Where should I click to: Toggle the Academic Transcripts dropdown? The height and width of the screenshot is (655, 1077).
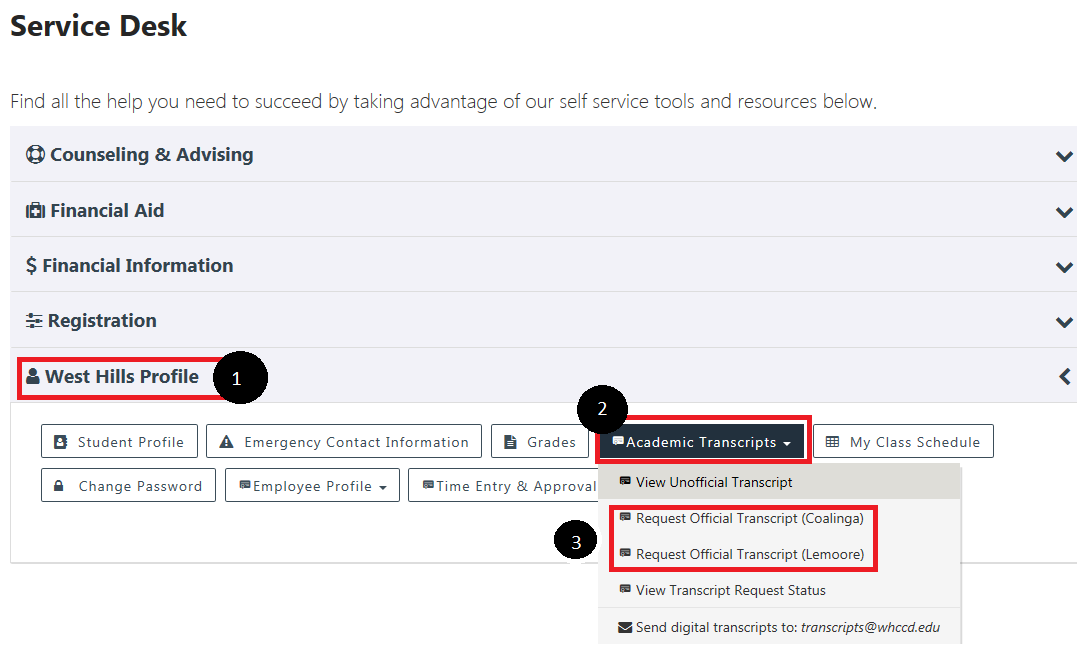(701, 441)
